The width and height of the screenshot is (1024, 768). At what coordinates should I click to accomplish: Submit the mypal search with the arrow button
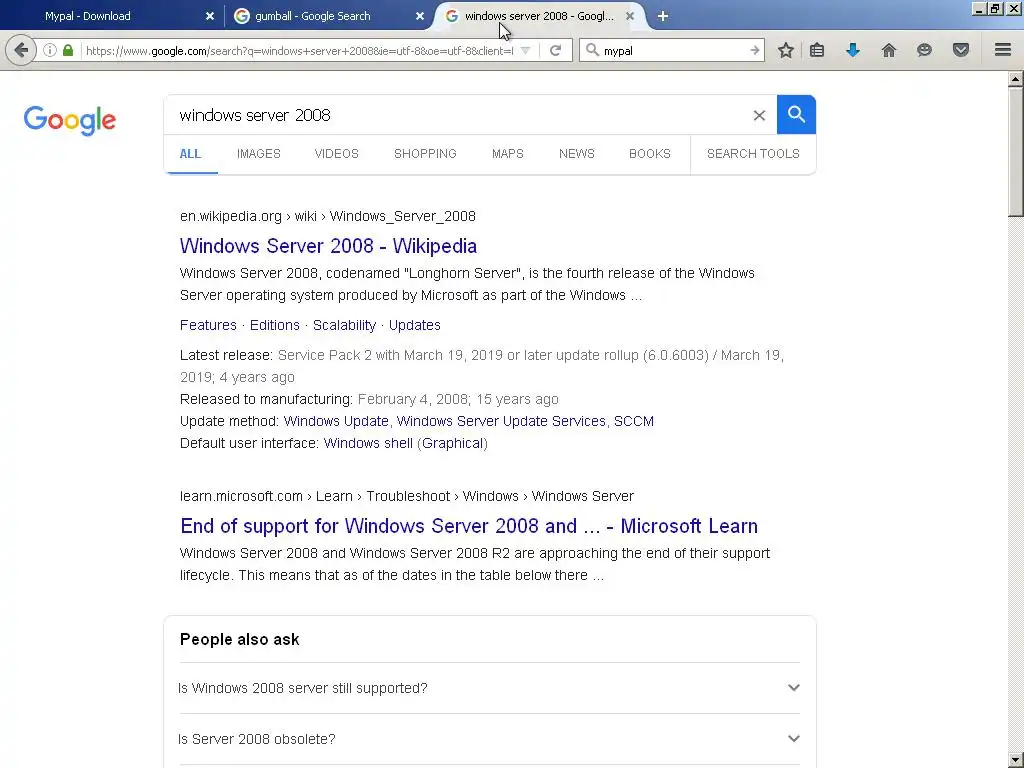tap(754, 50)
